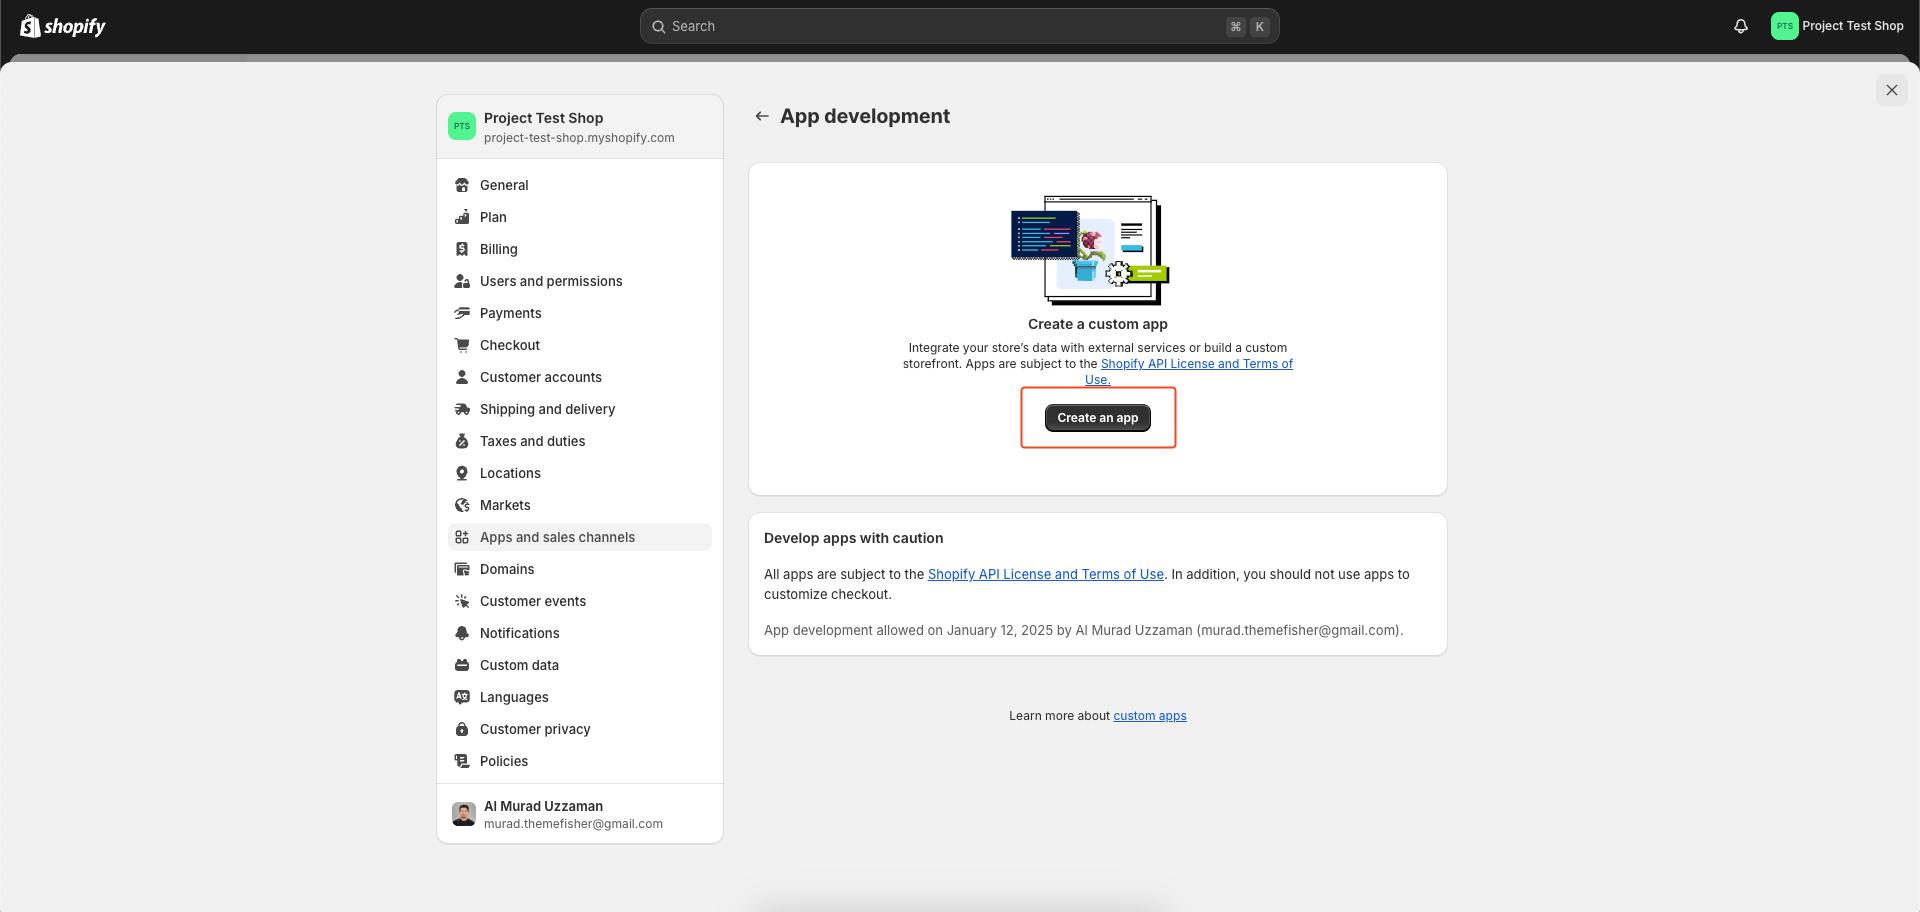Click the Customer events sparkle icon

(462, 601)
